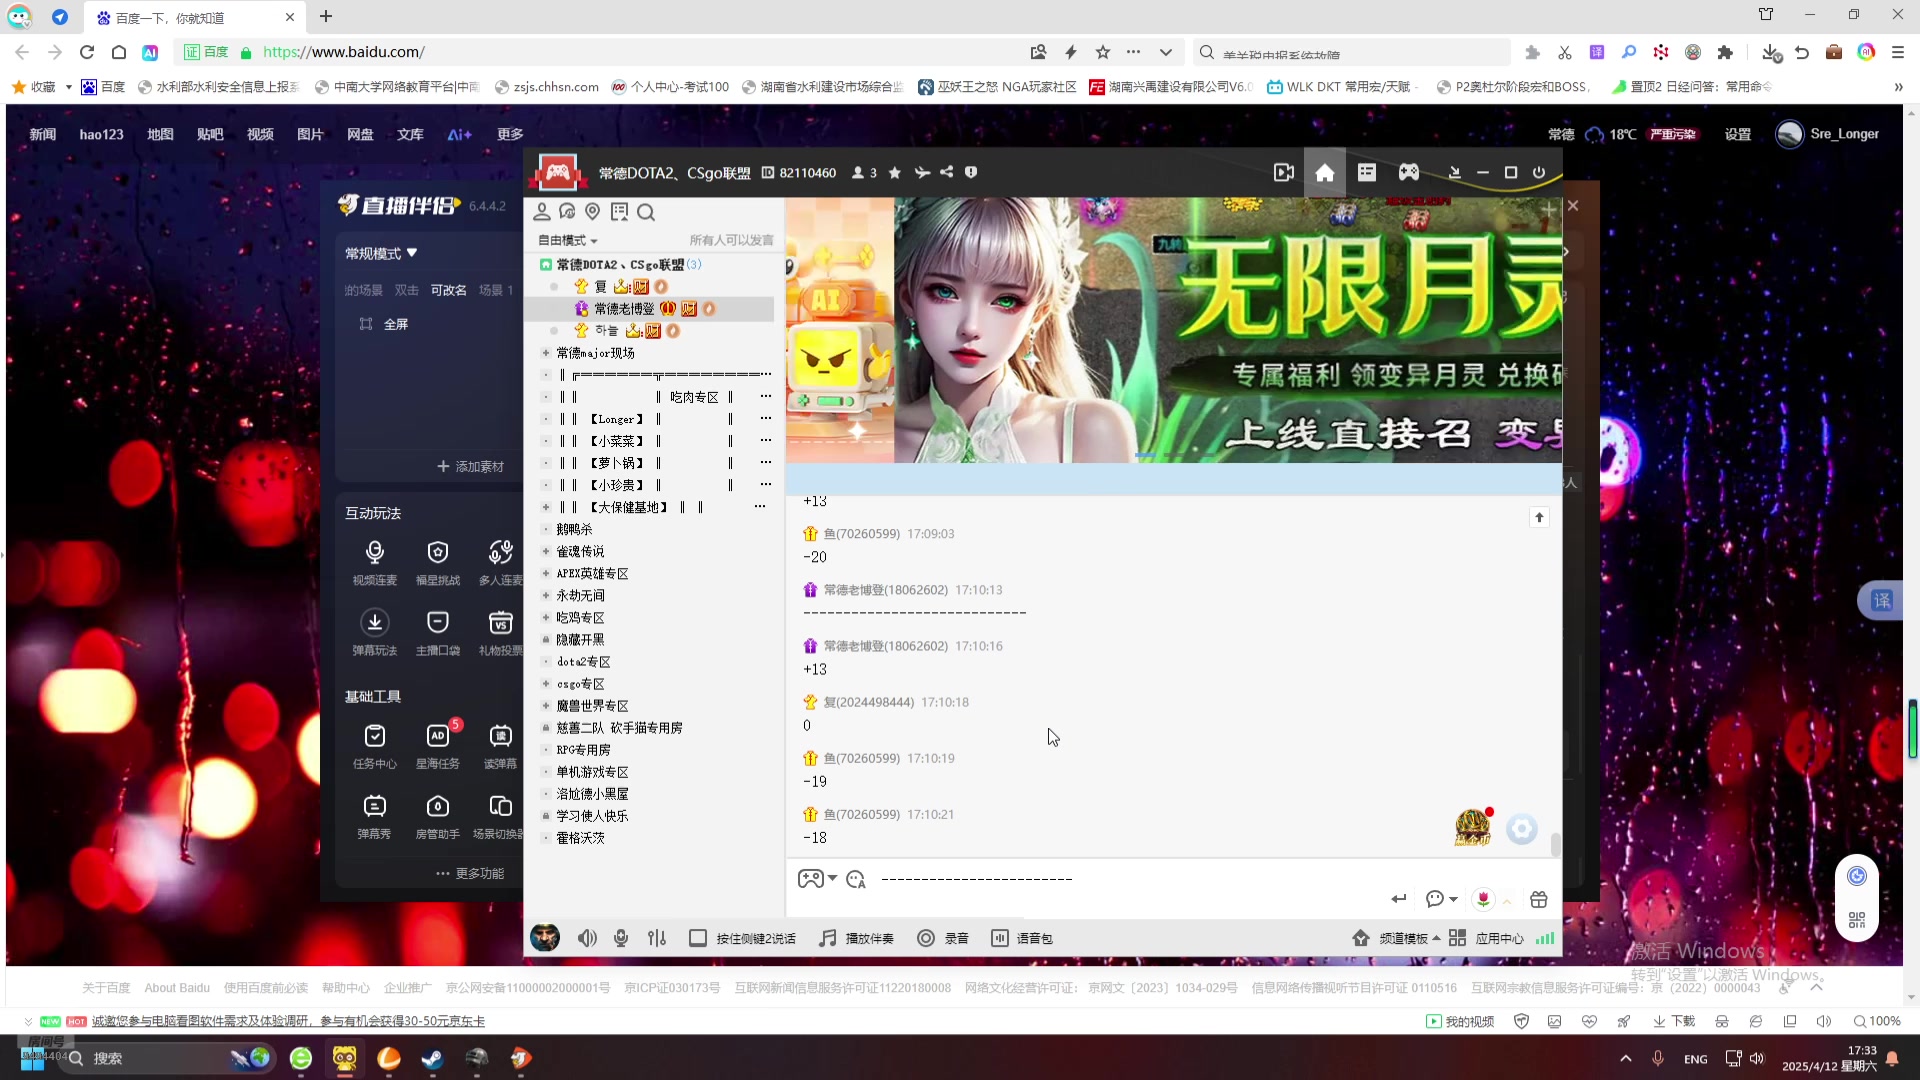The height and width of the screenshot is (1080, 1920).
Task: Click 全屏 source in 直播伴侣
Action: (384, 324)
